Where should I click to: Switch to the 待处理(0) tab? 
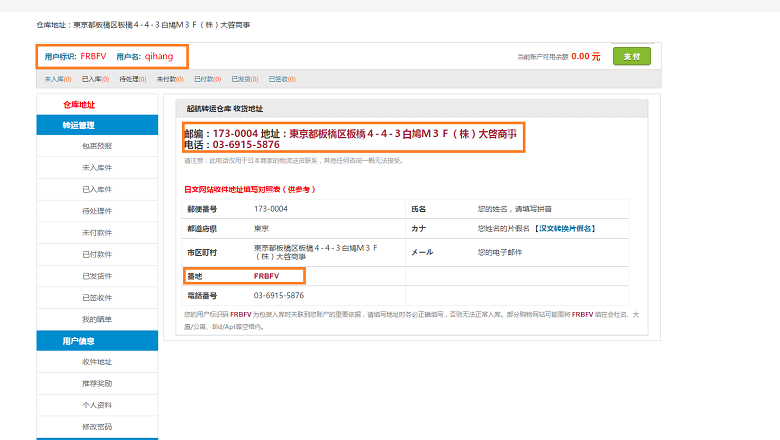pyautogui.click(x=132, y=79)
